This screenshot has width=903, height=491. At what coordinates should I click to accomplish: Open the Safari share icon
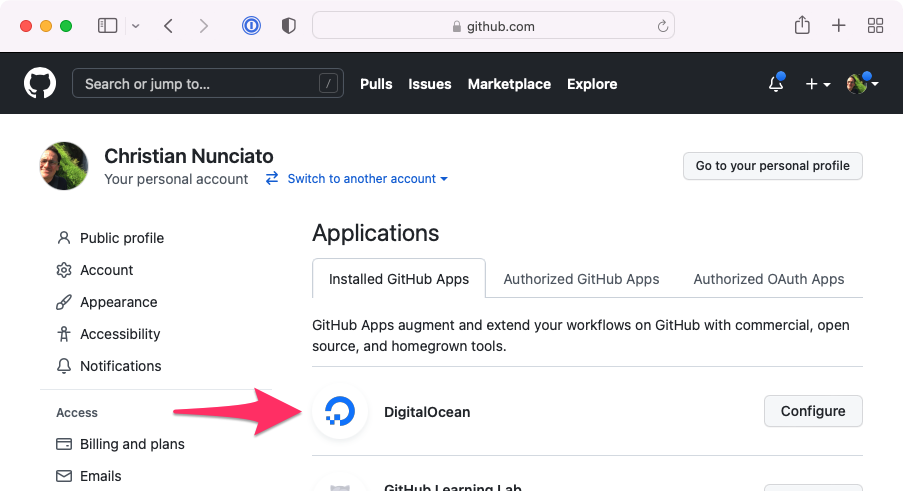click(x=802, y=25)
